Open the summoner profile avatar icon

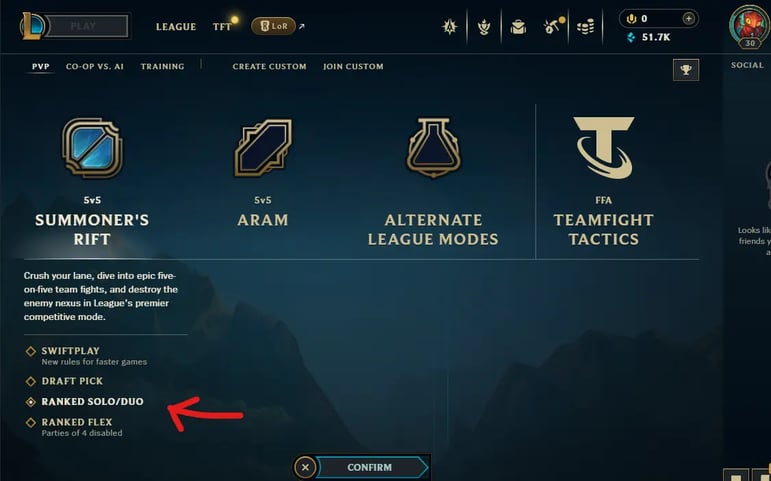(749, 25)
